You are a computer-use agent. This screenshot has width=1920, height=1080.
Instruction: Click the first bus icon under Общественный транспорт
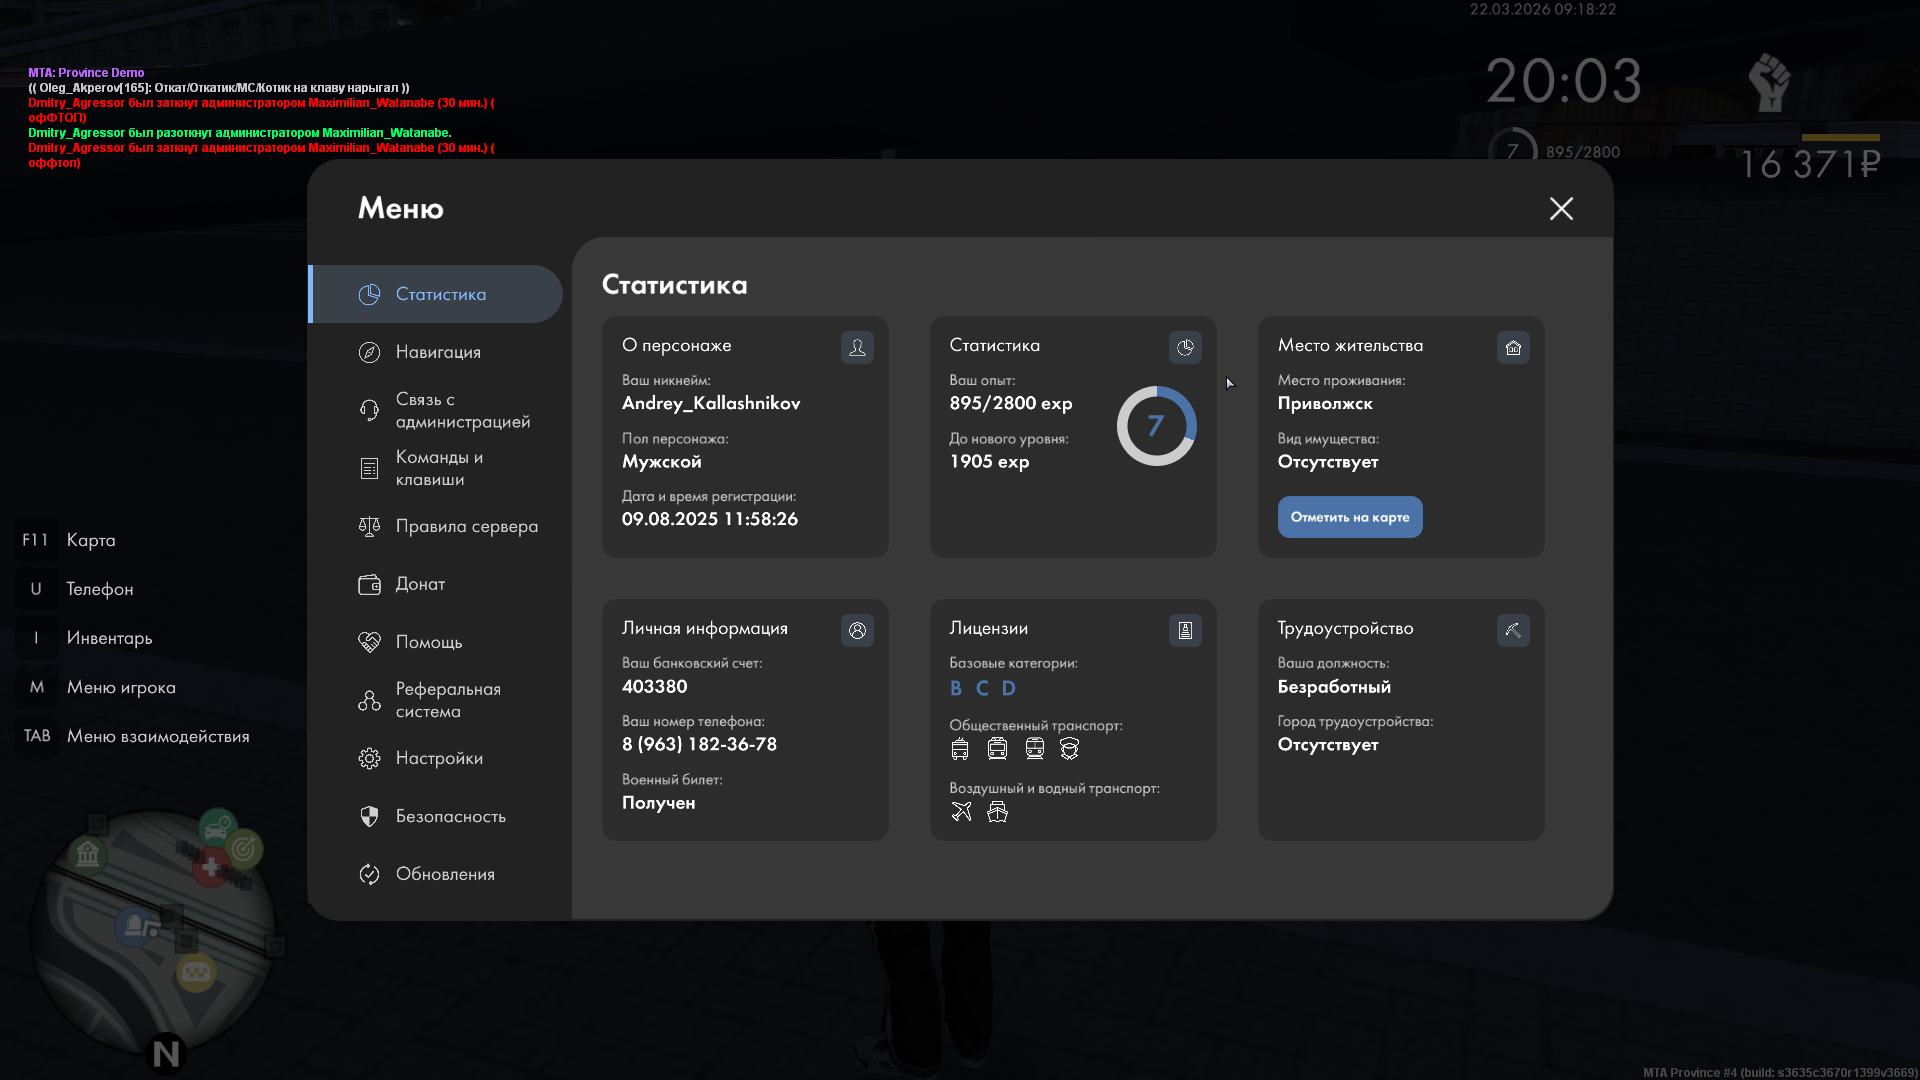960,749
